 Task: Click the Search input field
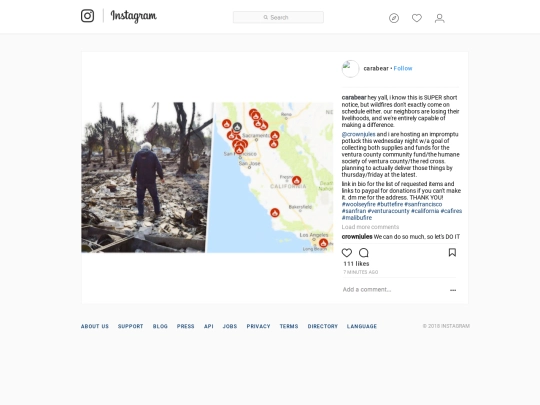coord(278,17)
